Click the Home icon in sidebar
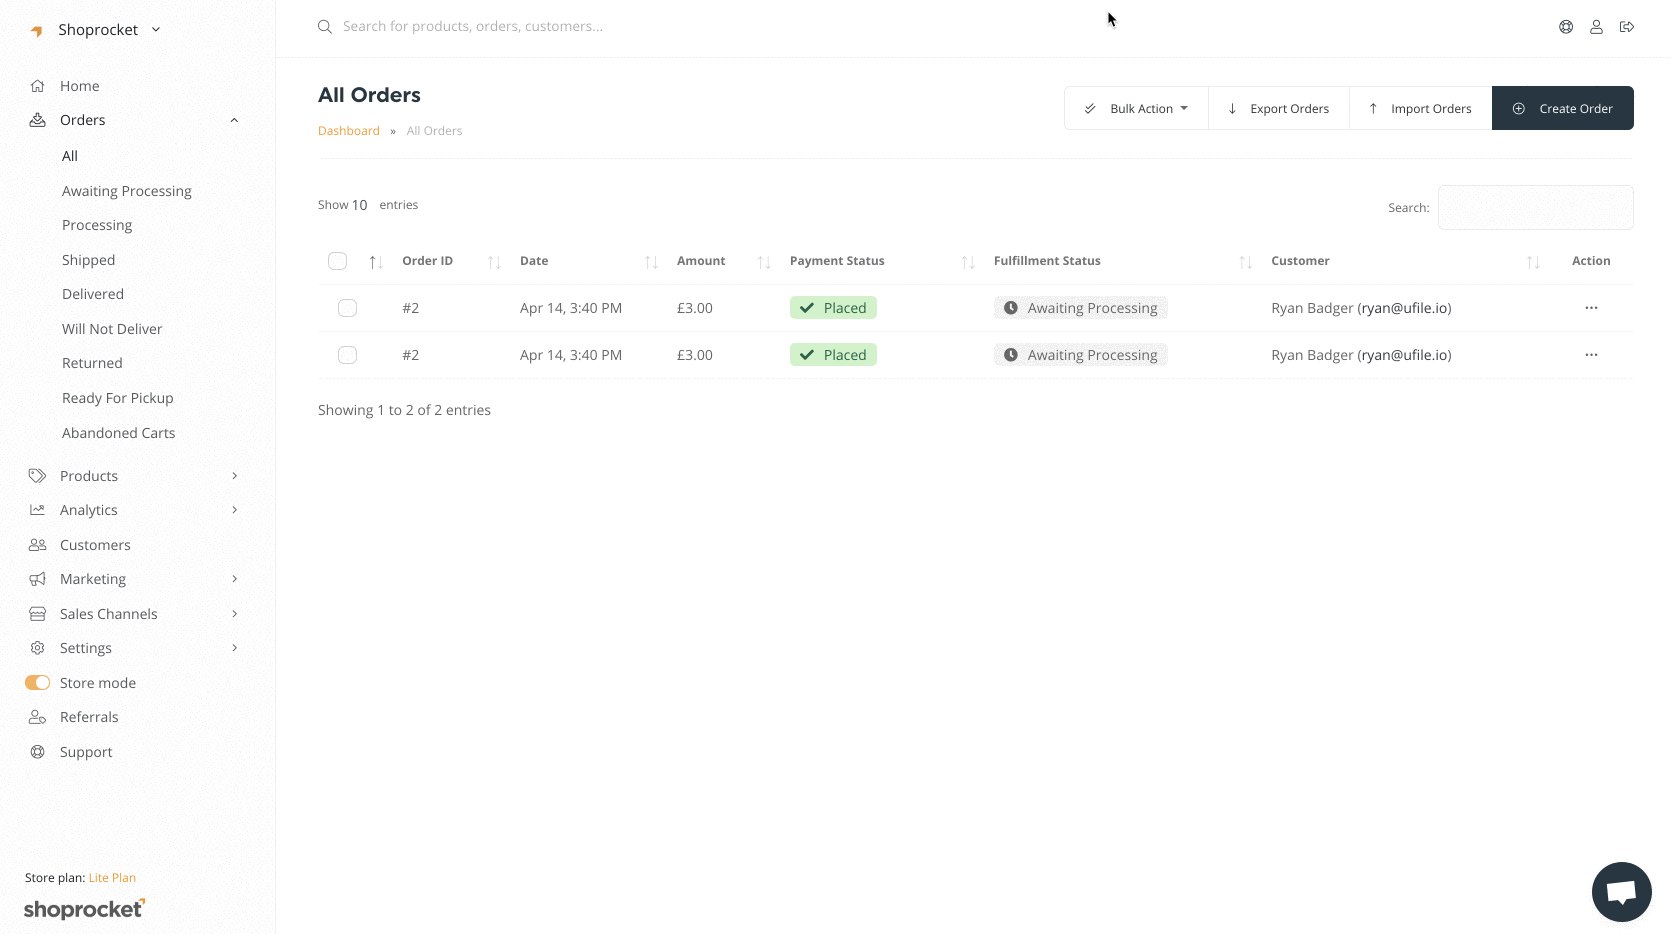 click(38, 86)
